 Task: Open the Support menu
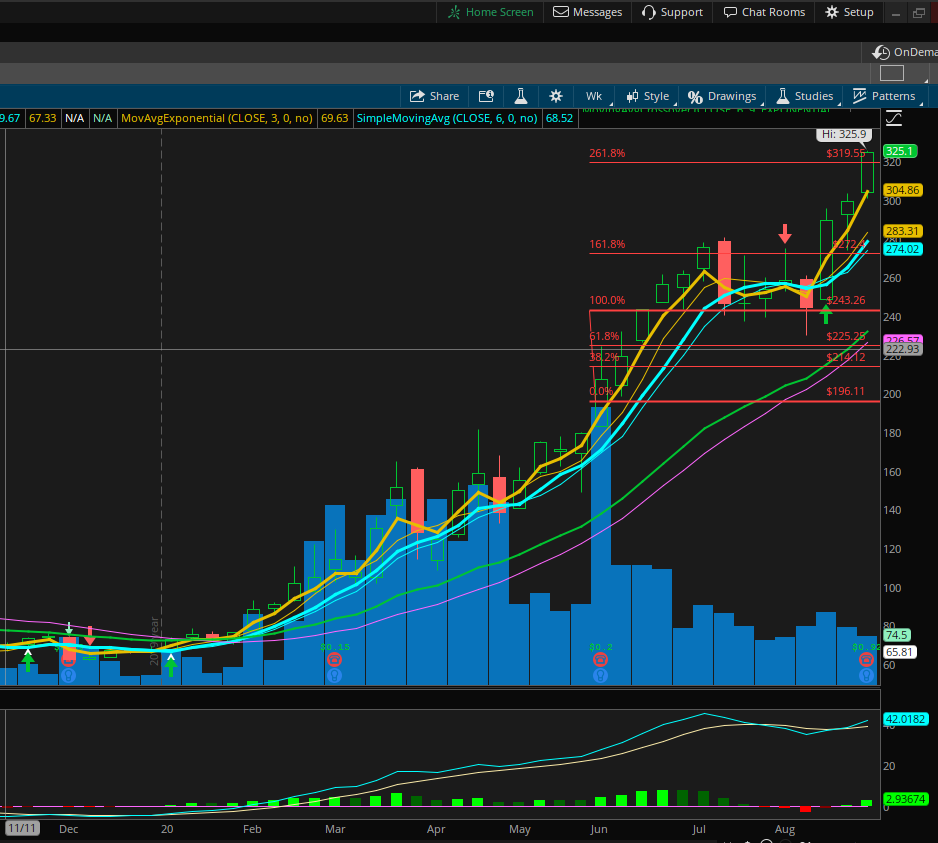coord(672,12)
